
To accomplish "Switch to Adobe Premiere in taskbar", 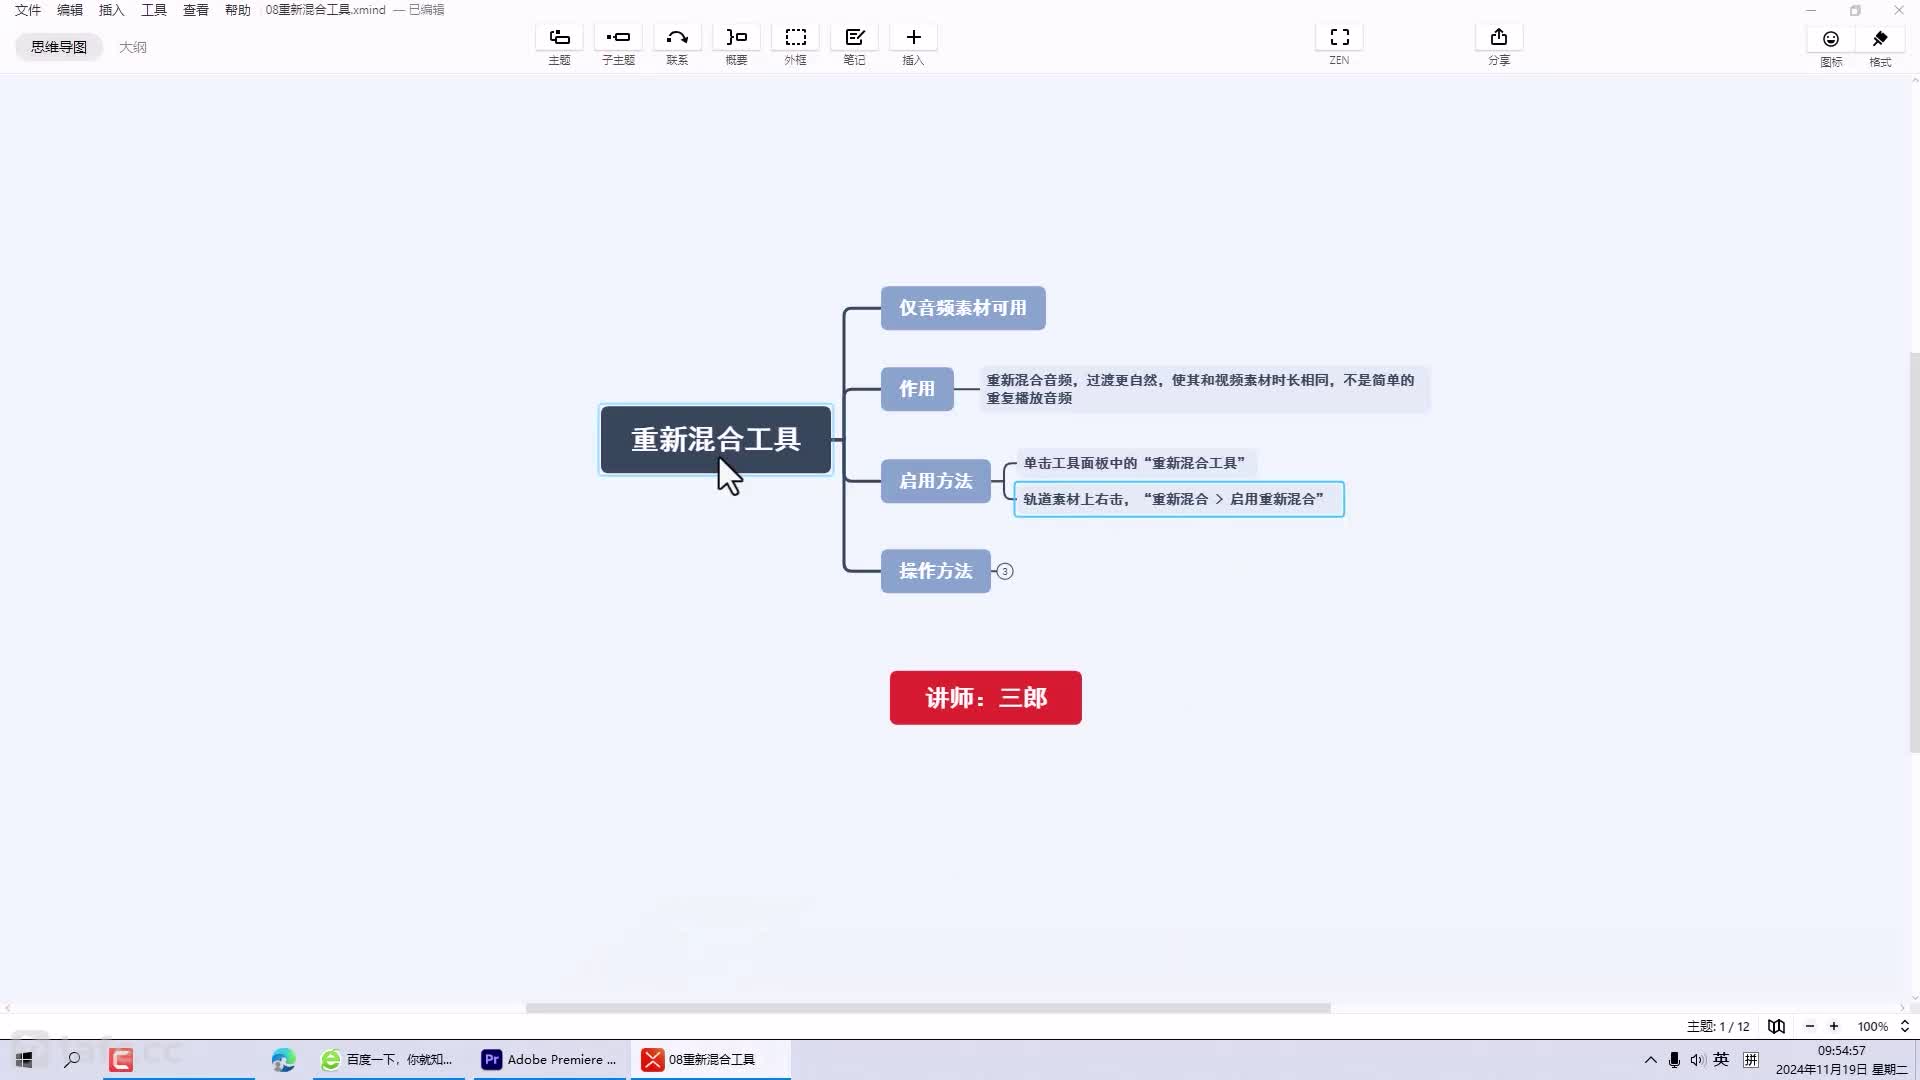I will pos(548,1060).
